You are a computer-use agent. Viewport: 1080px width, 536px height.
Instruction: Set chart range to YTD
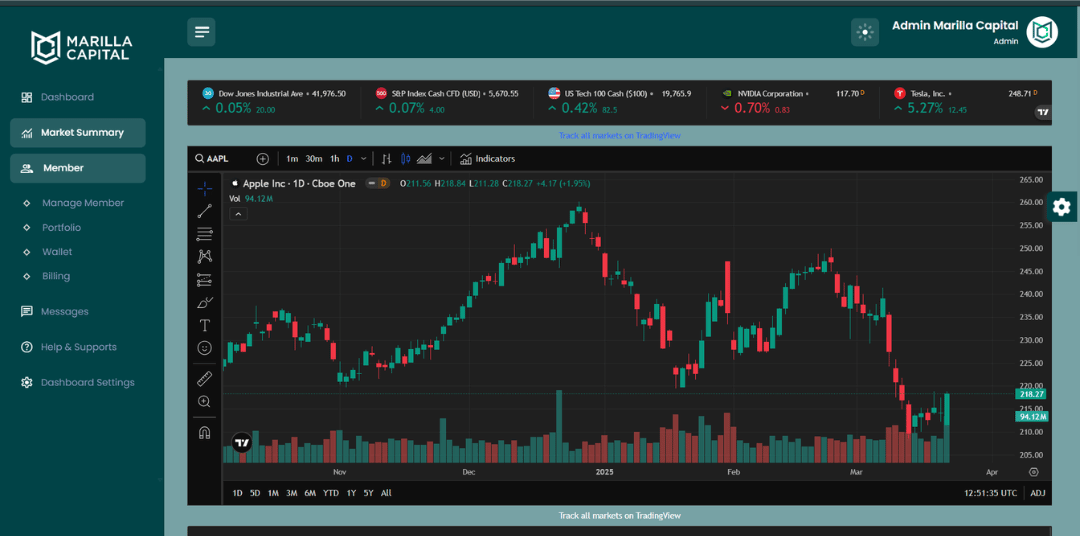coord(331,493)
